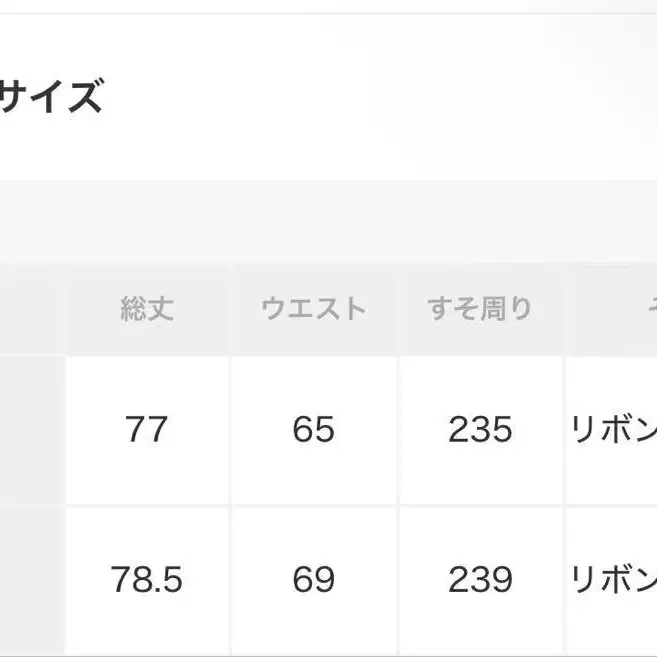Click the gray row label cell beside 77
The image size is (657, 657).
(x=31, y=430)
